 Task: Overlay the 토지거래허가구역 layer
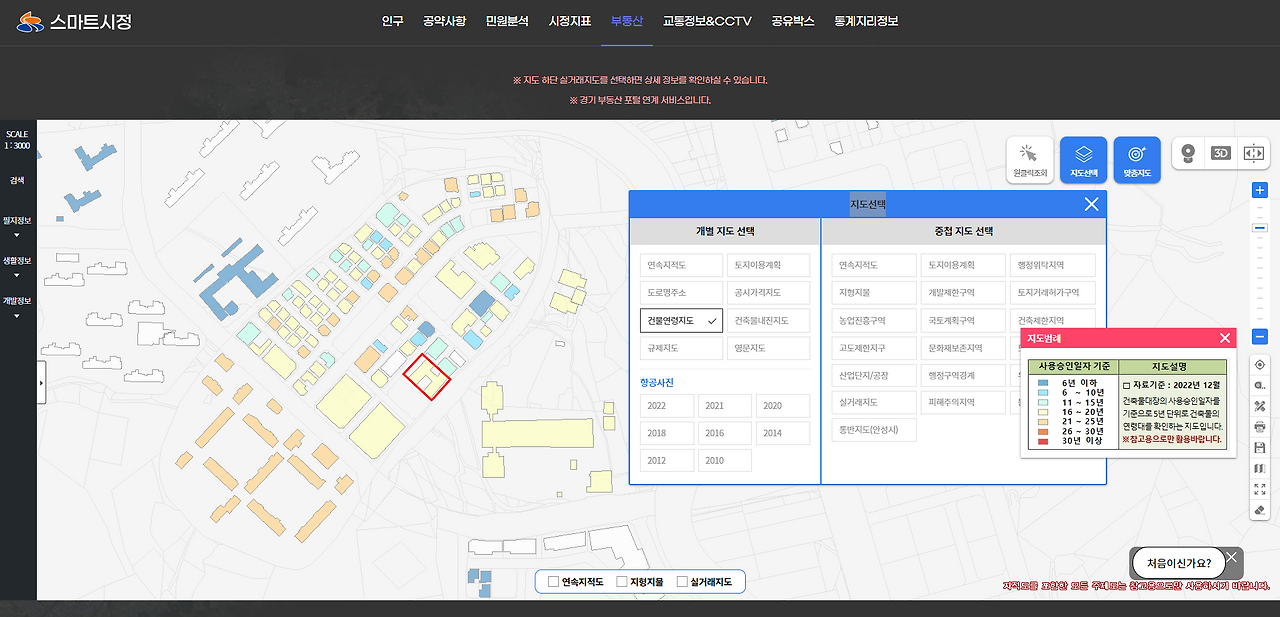pos(1052,293)
